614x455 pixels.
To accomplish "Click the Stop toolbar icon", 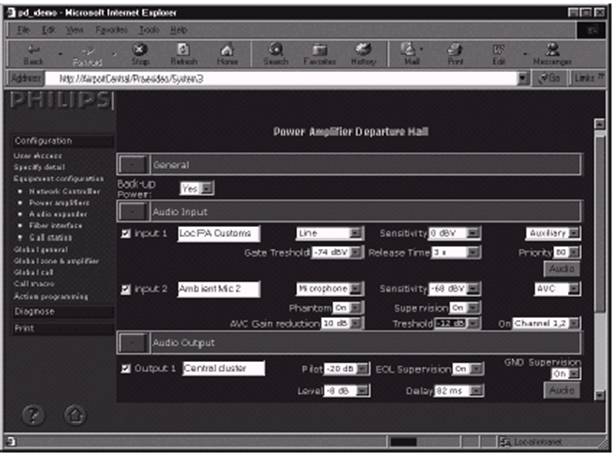I will pos(141,53).
